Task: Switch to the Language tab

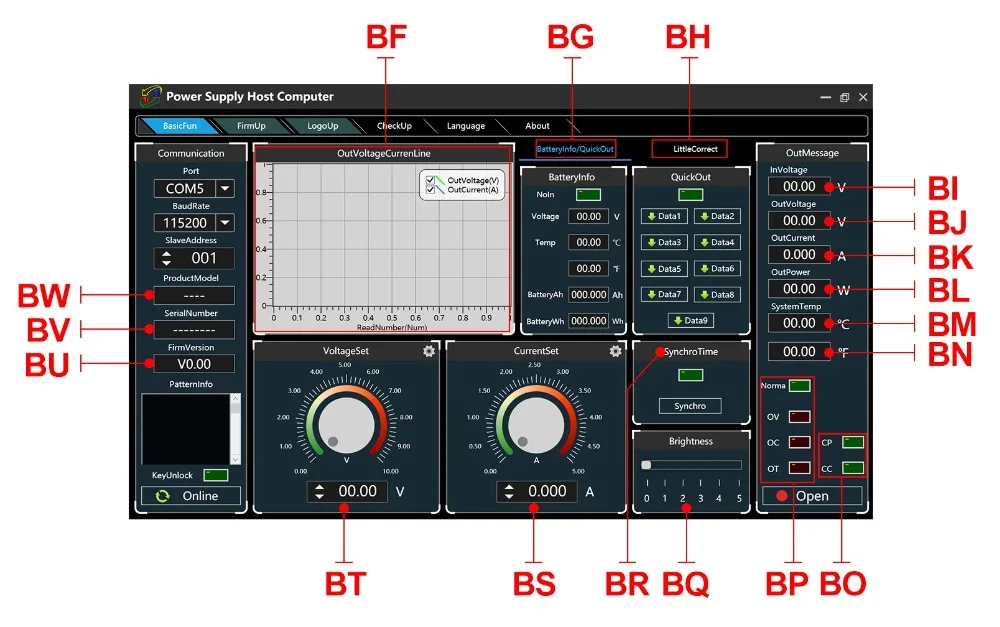Action: tap(466, 126)
